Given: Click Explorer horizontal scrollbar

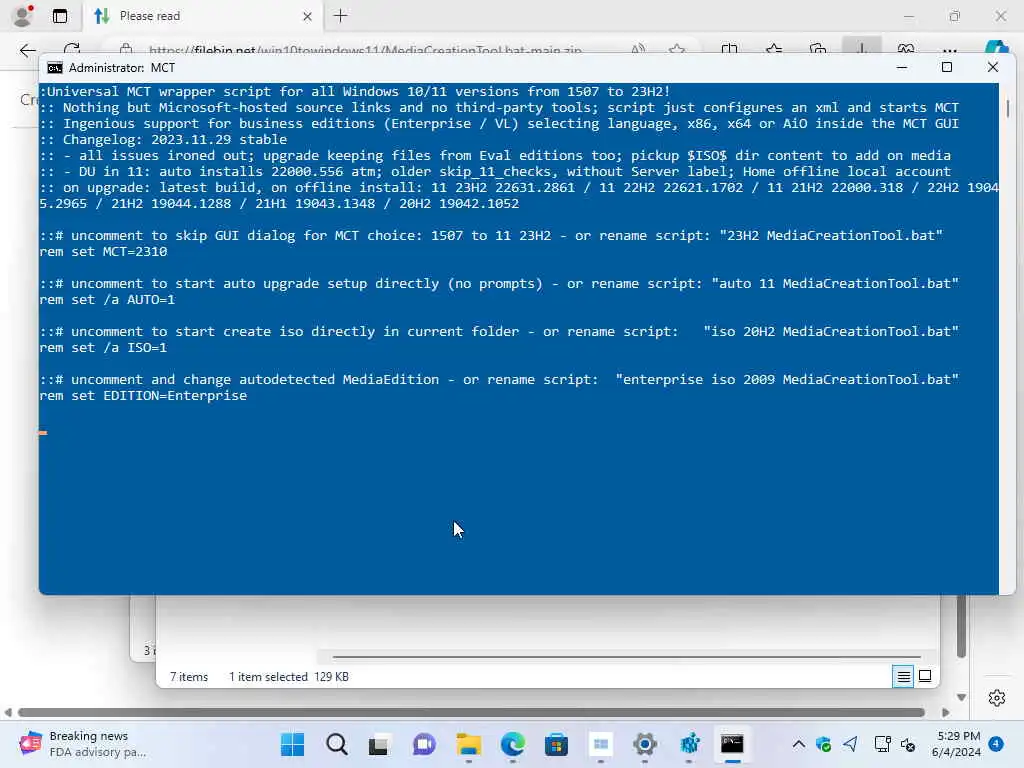Looking at the screenshot, I should click(626, 656).
